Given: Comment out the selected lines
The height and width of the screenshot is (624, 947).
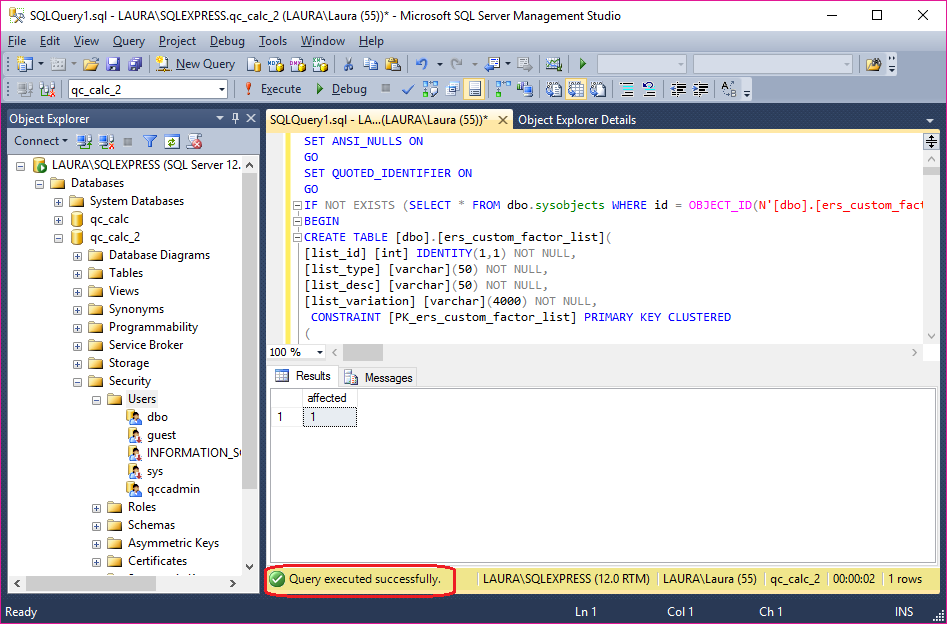Looking at the screenshot, I should tap(627, 89).
